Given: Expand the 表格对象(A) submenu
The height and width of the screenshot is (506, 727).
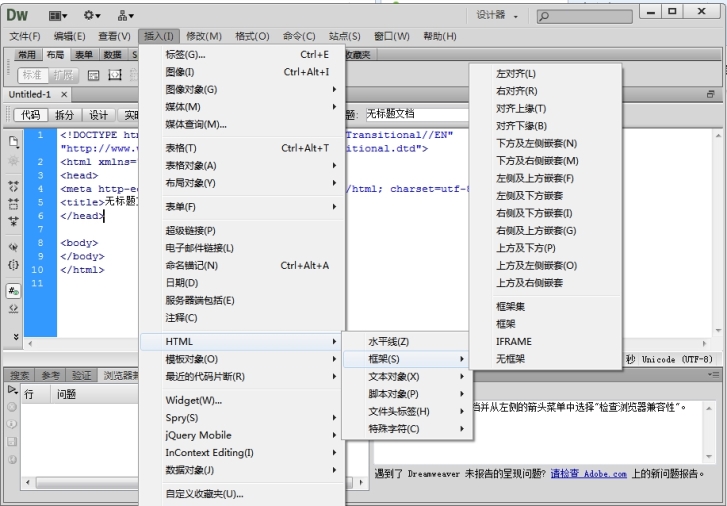Looking at the screenshot, I should (250, 166).
